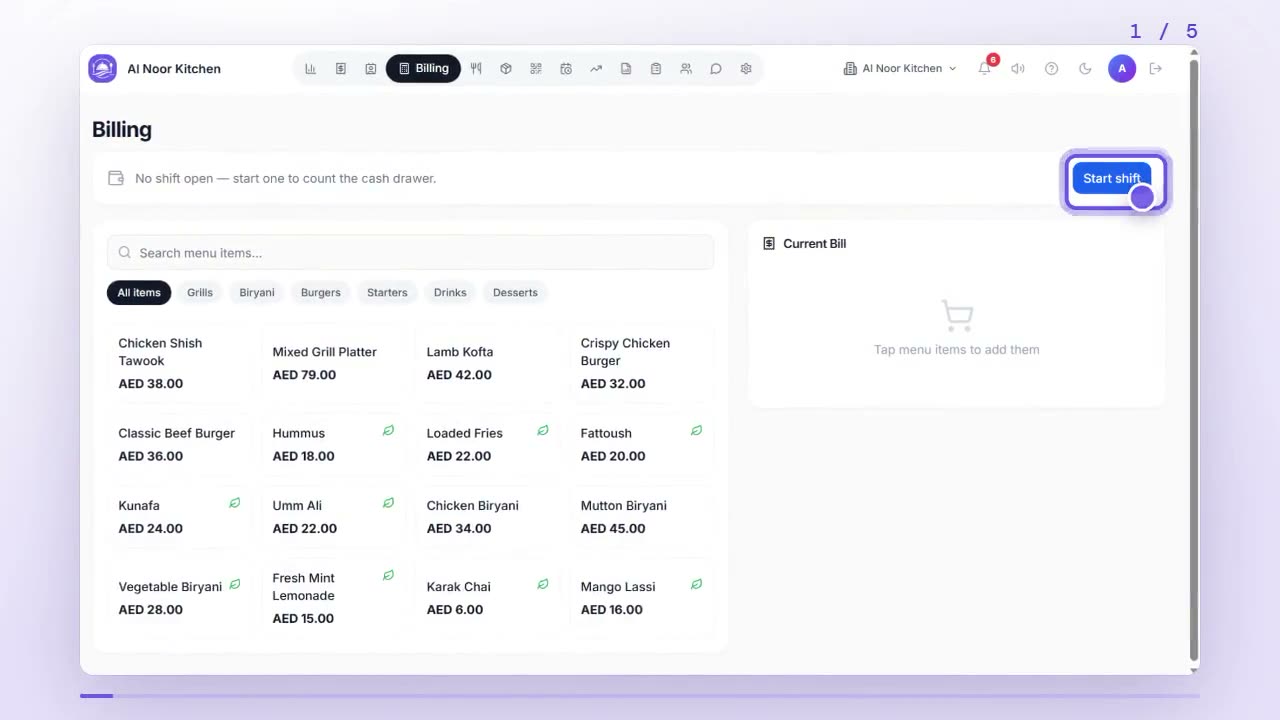This screenshot has height=720, width=1280.
Task: Add Fresh Mint Lemonade to bill
Action: [x=334, y=598]
